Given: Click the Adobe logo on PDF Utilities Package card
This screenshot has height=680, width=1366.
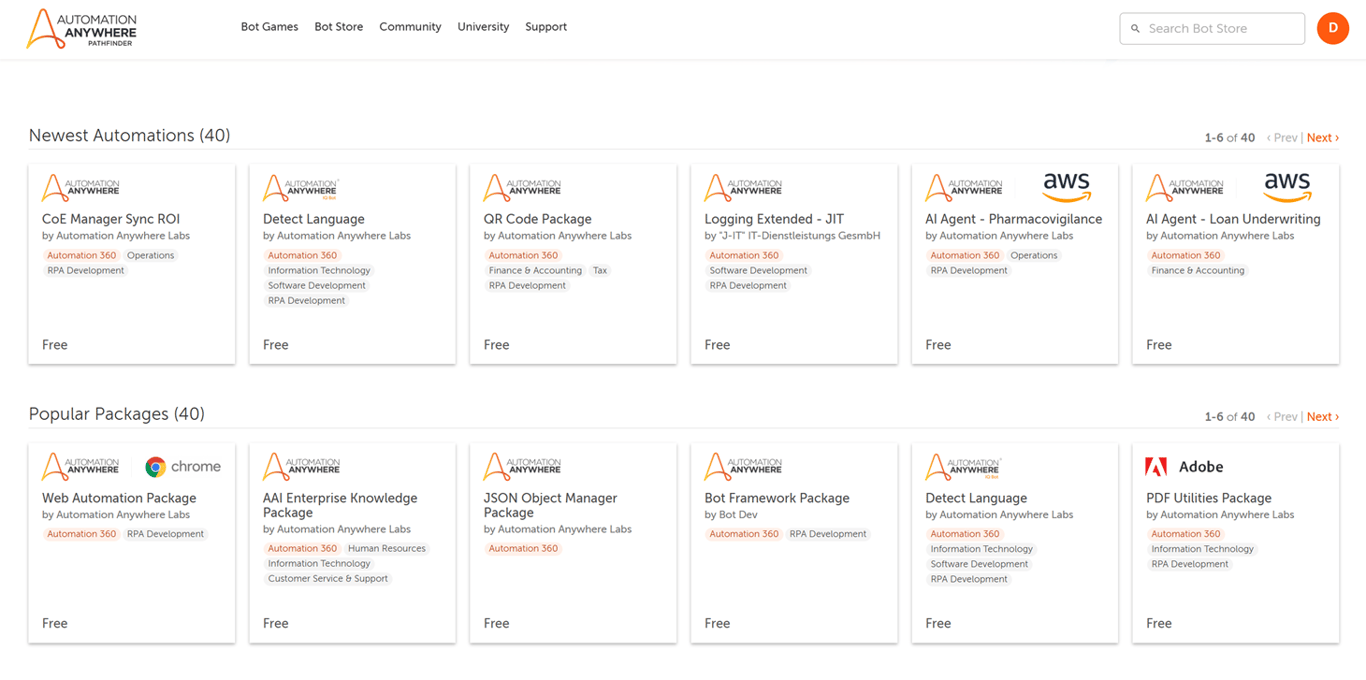Looking at the screenshot, I should click(x=1158, y=466).
